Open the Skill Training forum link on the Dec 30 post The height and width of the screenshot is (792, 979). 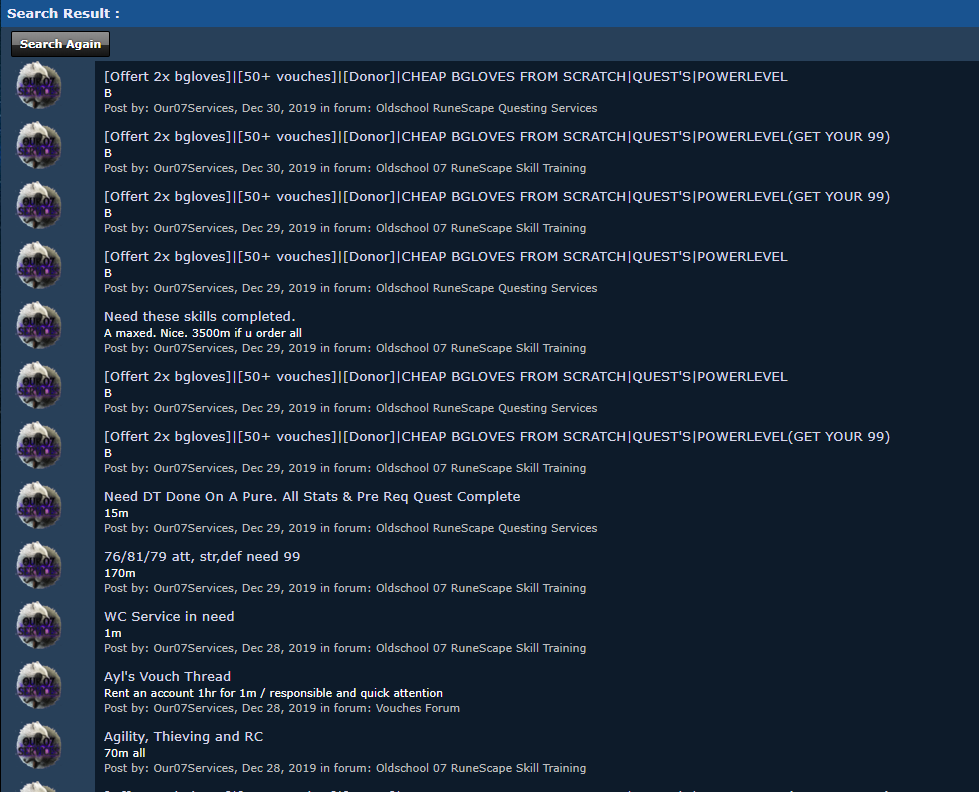coord(481,168)
